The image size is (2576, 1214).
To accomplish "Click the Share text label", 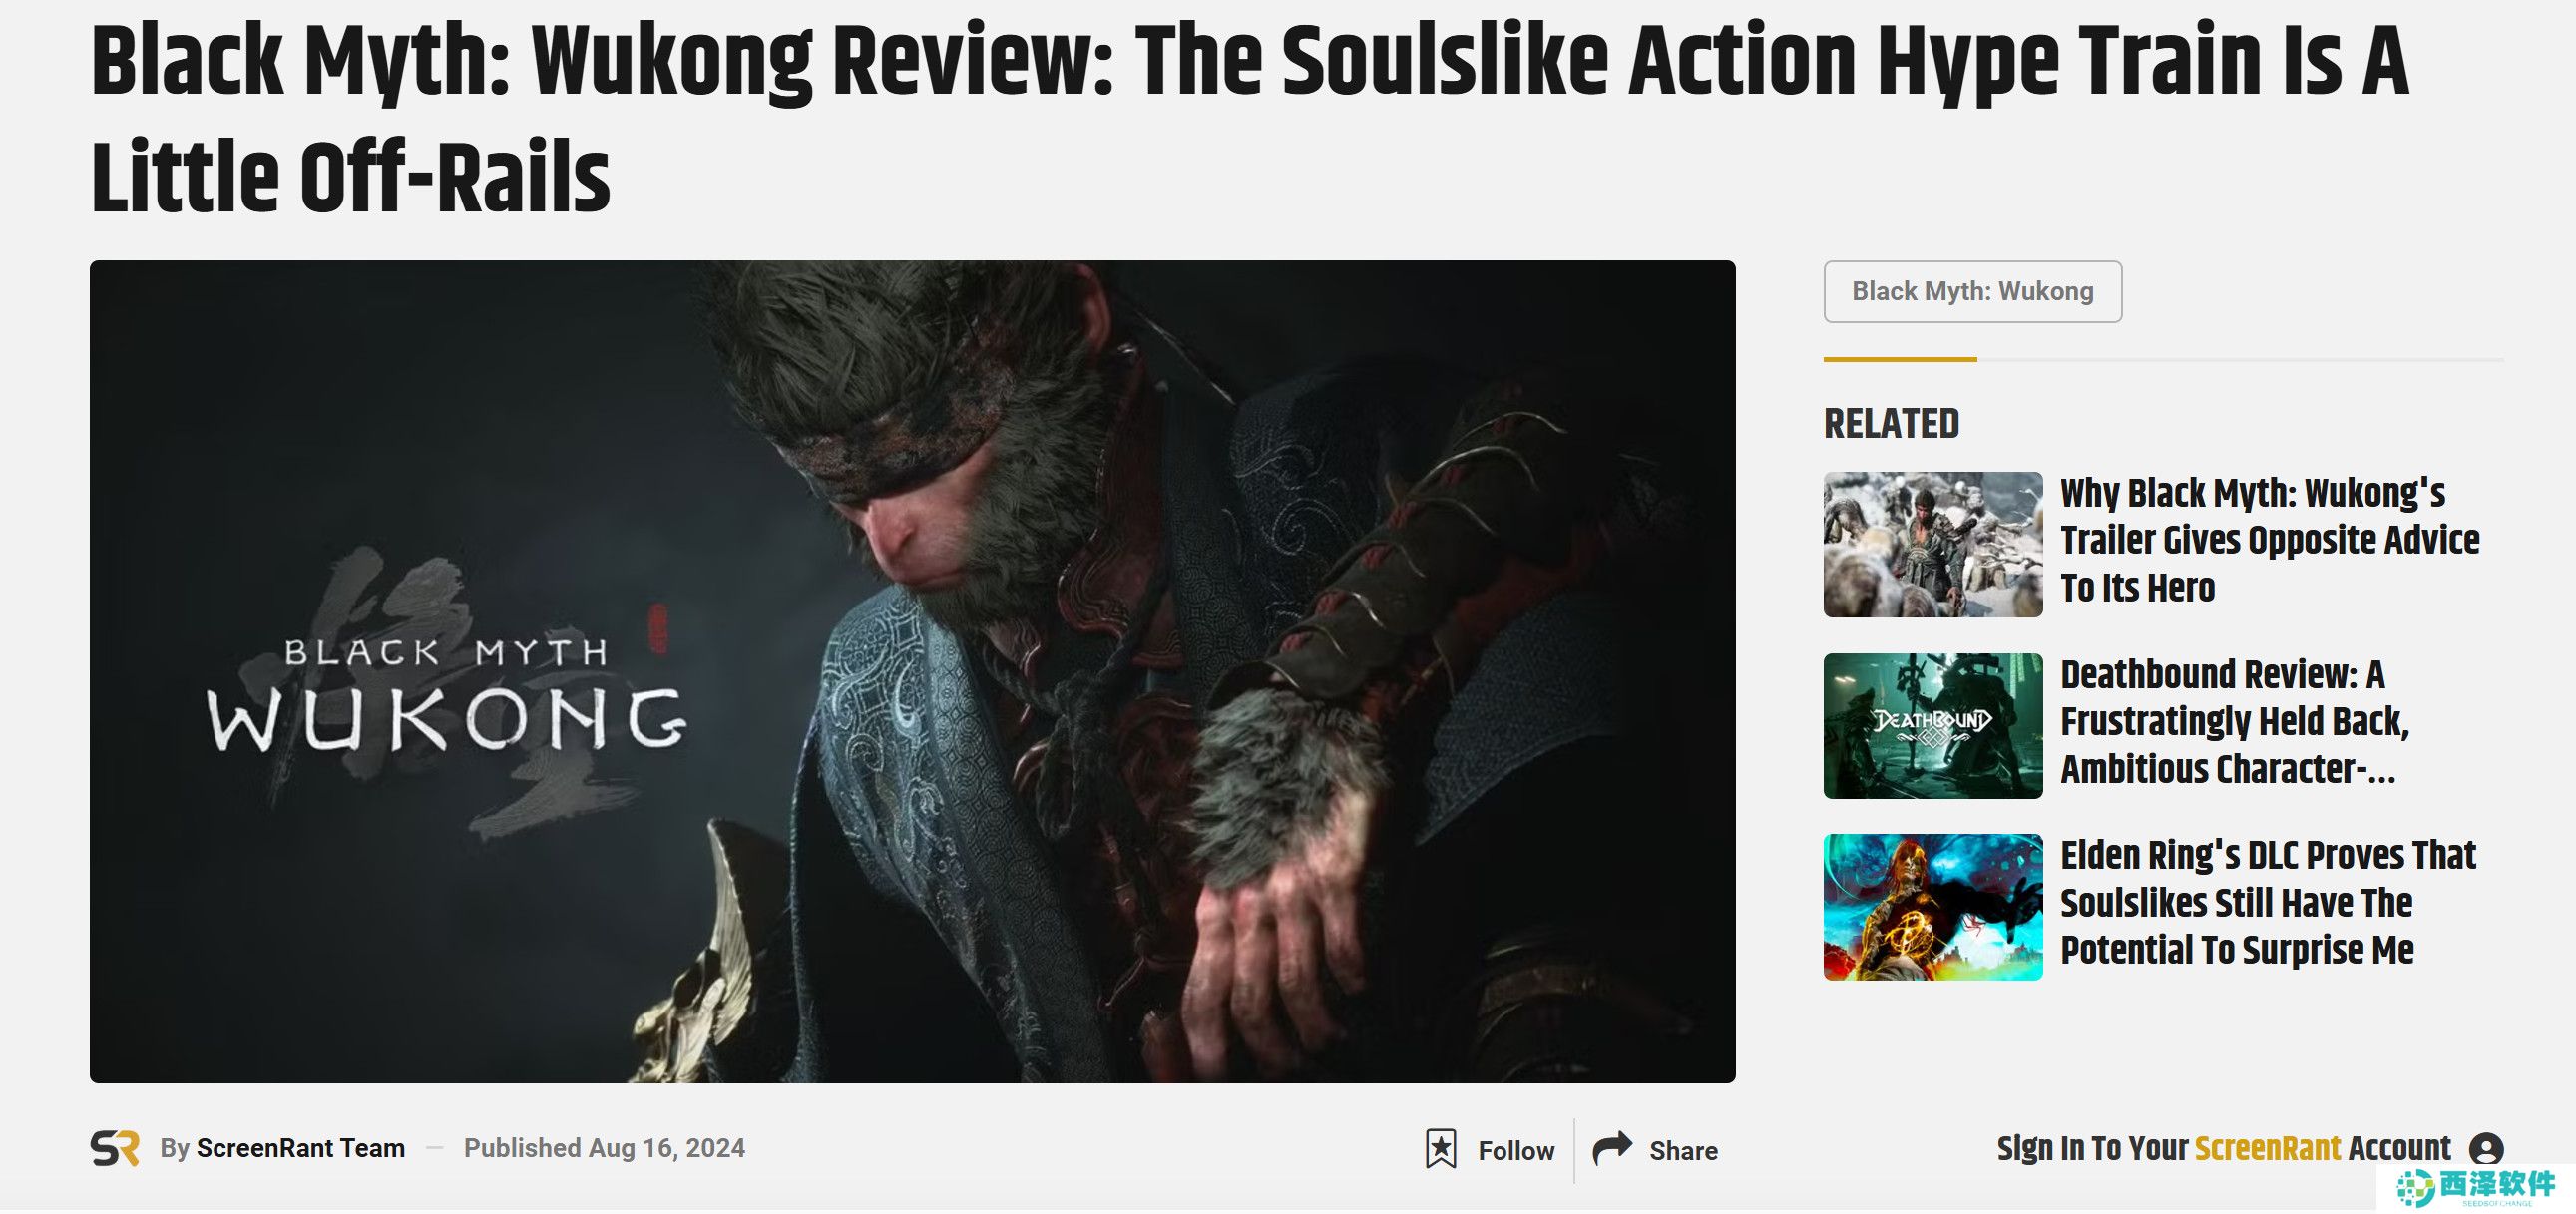I will tap(1683, 1151).
